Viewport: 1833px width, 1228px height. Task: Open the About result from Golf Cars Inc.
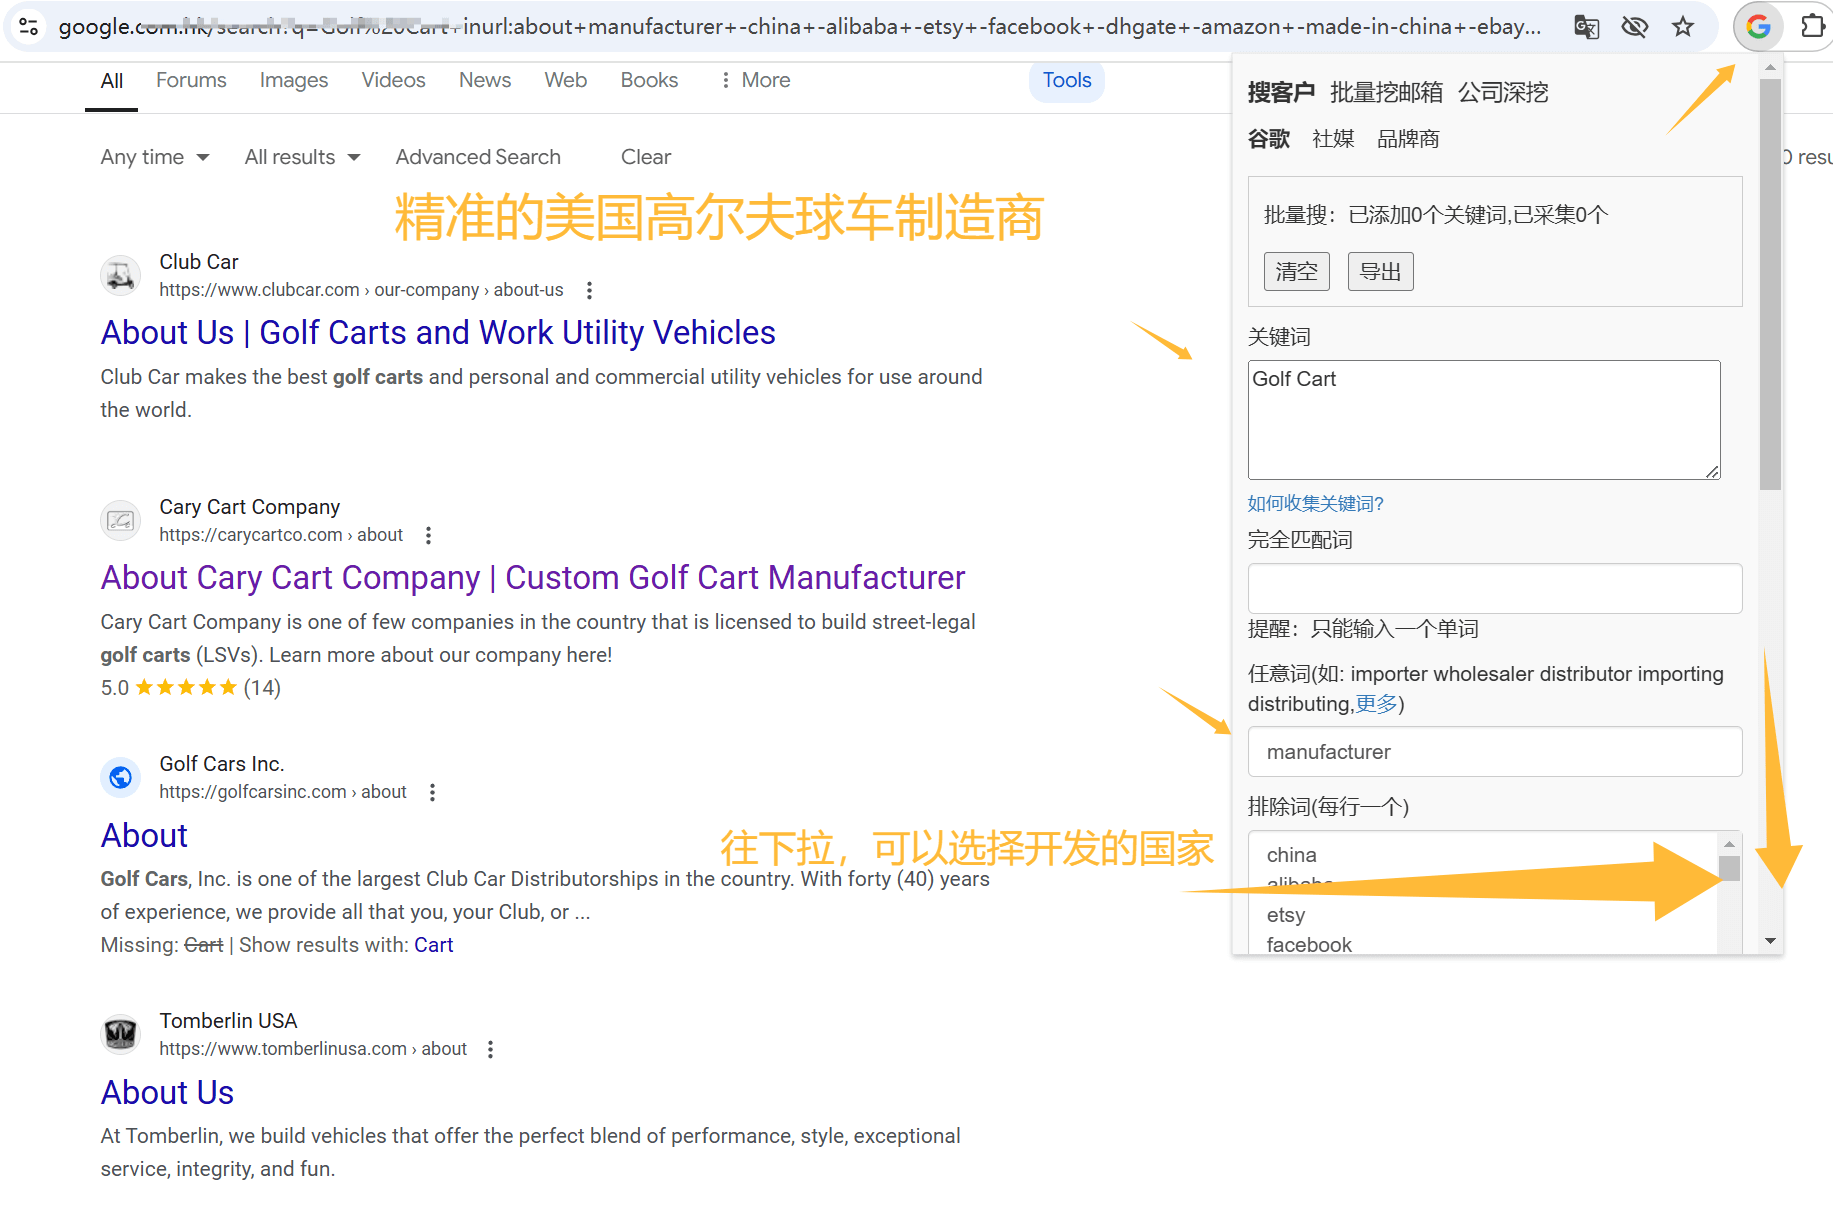click(x=144, y=835)
